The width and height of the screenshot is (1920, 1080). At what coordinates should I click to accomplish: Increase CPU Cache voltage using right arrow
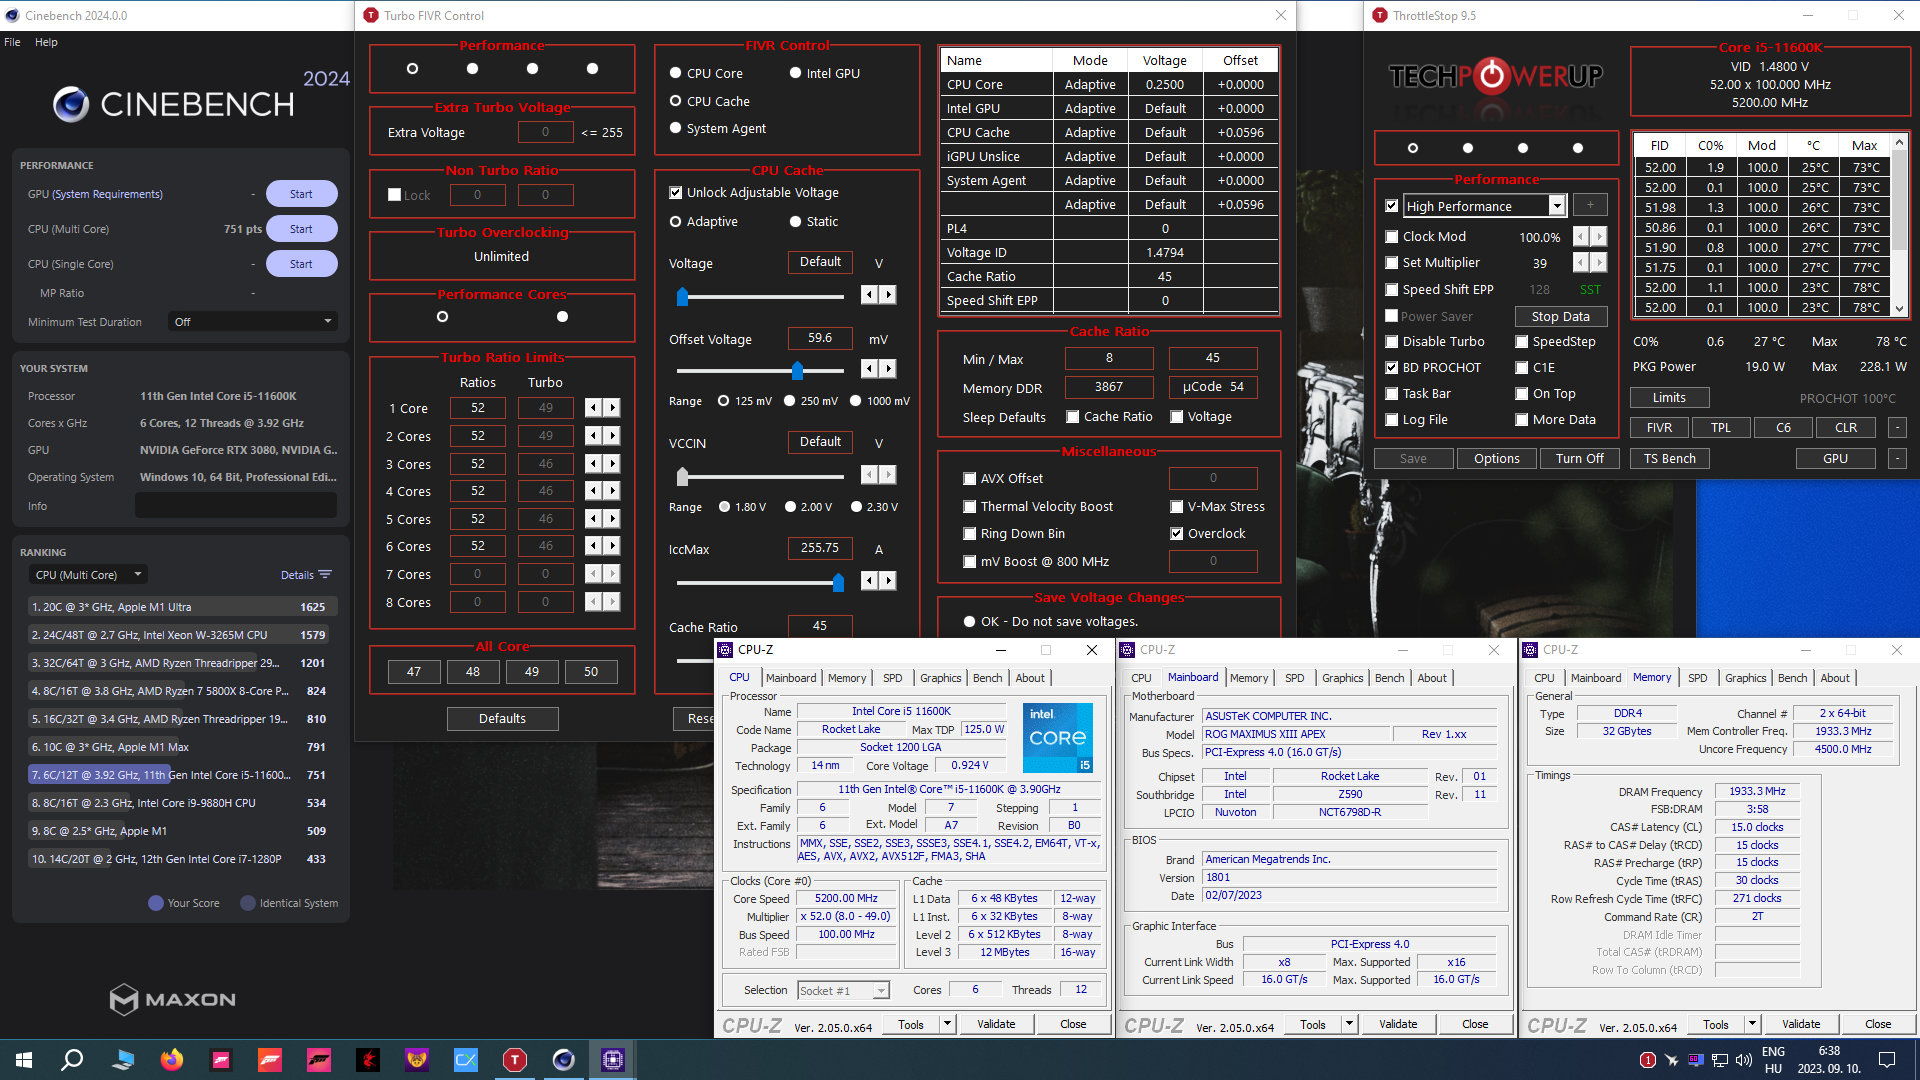pyautogui.click(x=888, y=295)
